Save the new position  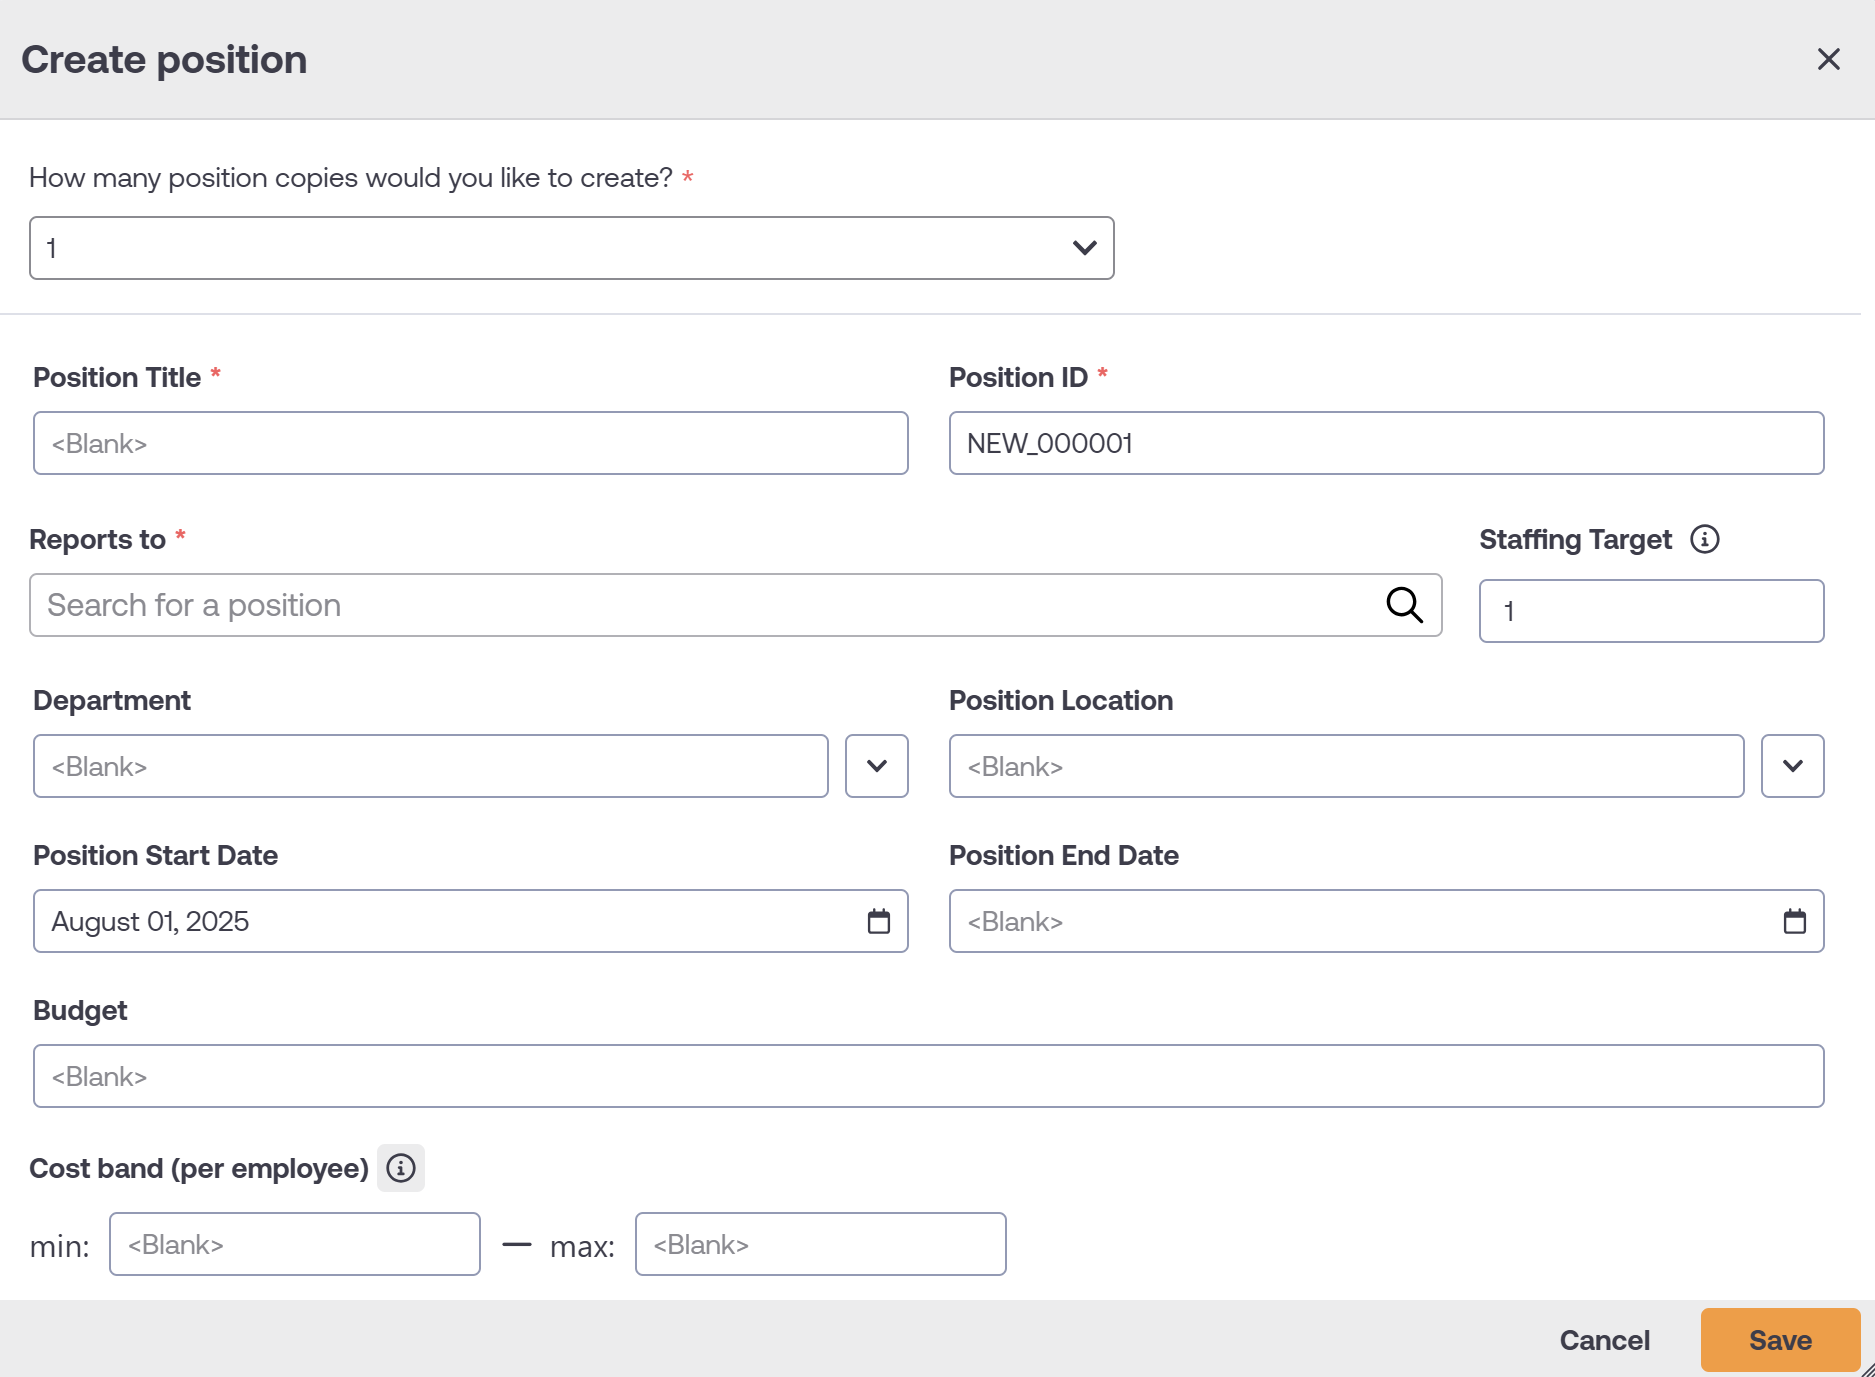[x=1779, y=1339]
